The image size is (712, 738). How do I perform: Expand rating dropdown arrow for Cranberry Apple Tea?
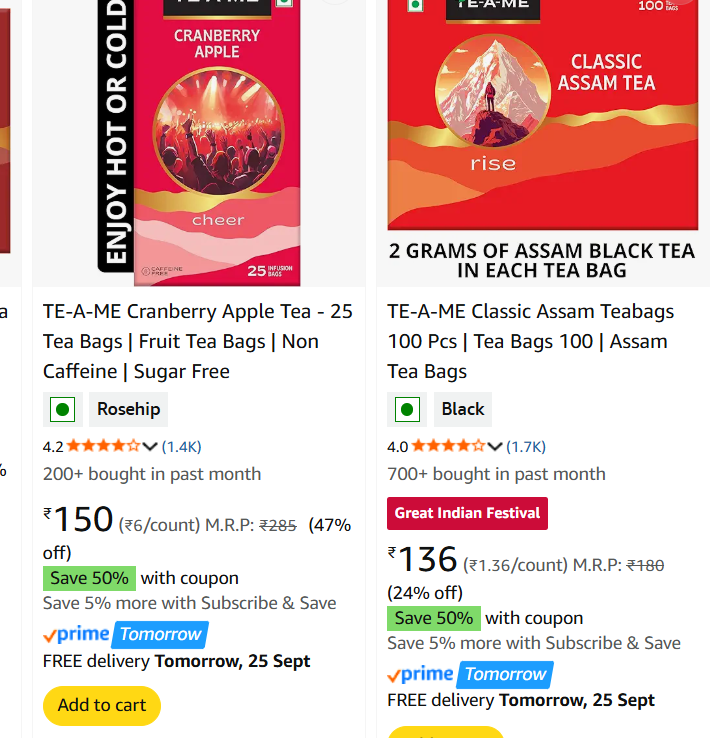pos(150,446)
